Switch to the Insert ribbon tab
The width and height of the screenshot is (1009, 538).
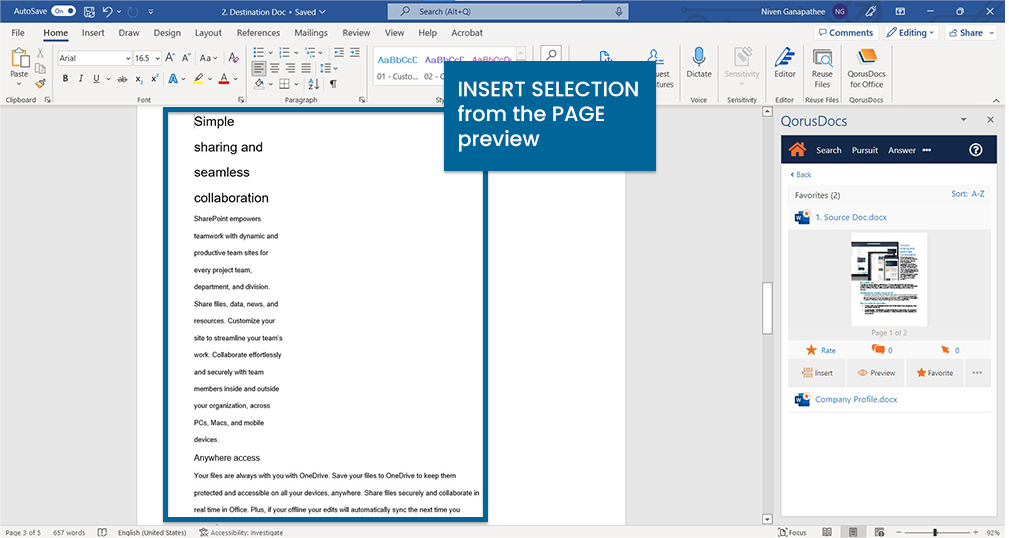(x=93, y=33)
